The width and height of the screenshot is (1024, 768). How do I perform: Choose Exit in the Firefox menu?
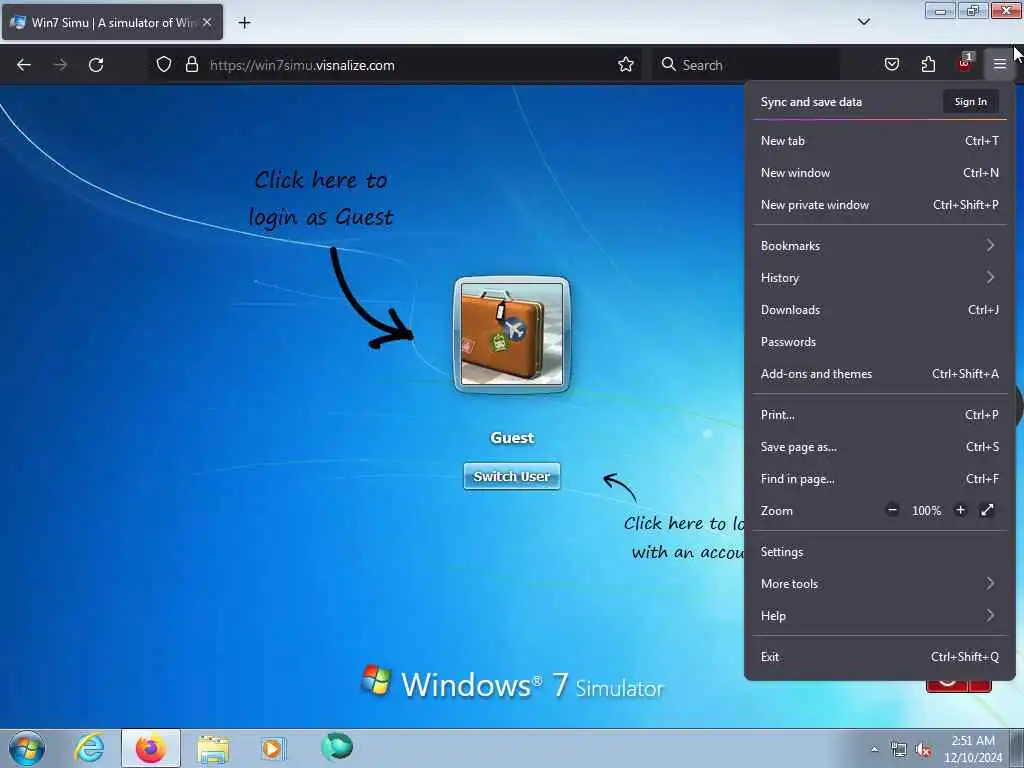pyautogui.click(x=880, y=657)
